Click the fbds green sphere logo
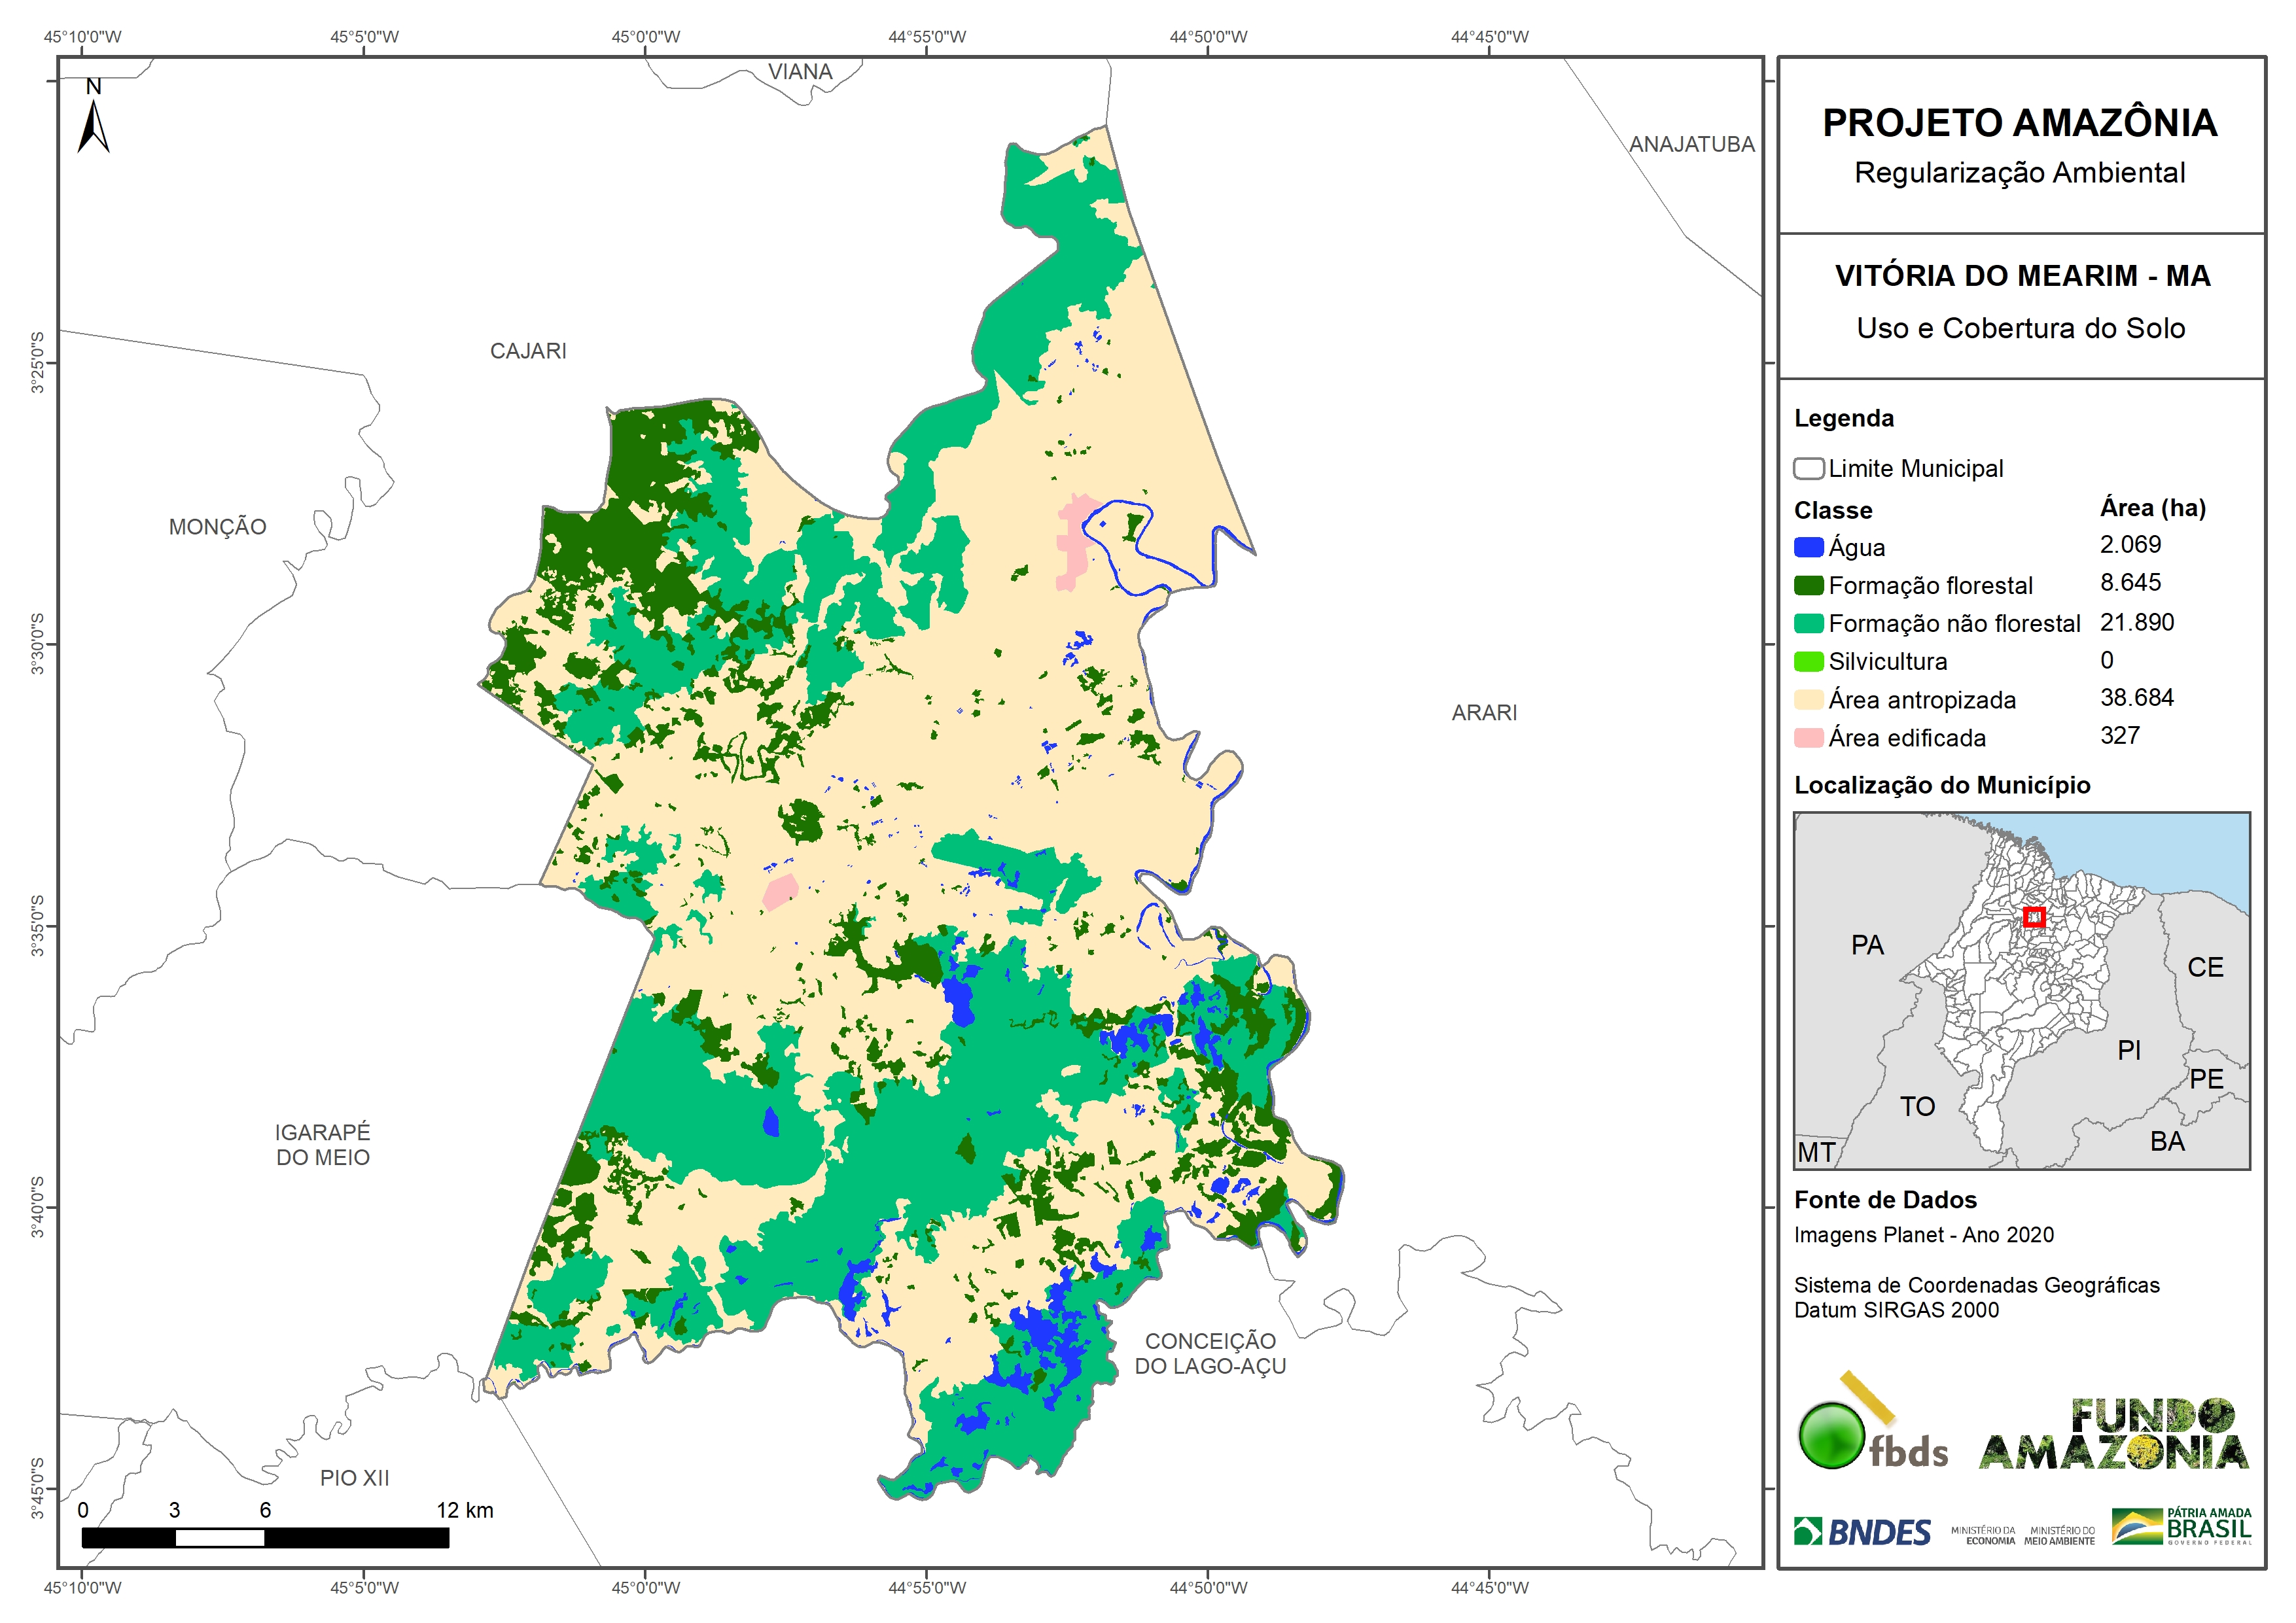 click(1832, 1436)
